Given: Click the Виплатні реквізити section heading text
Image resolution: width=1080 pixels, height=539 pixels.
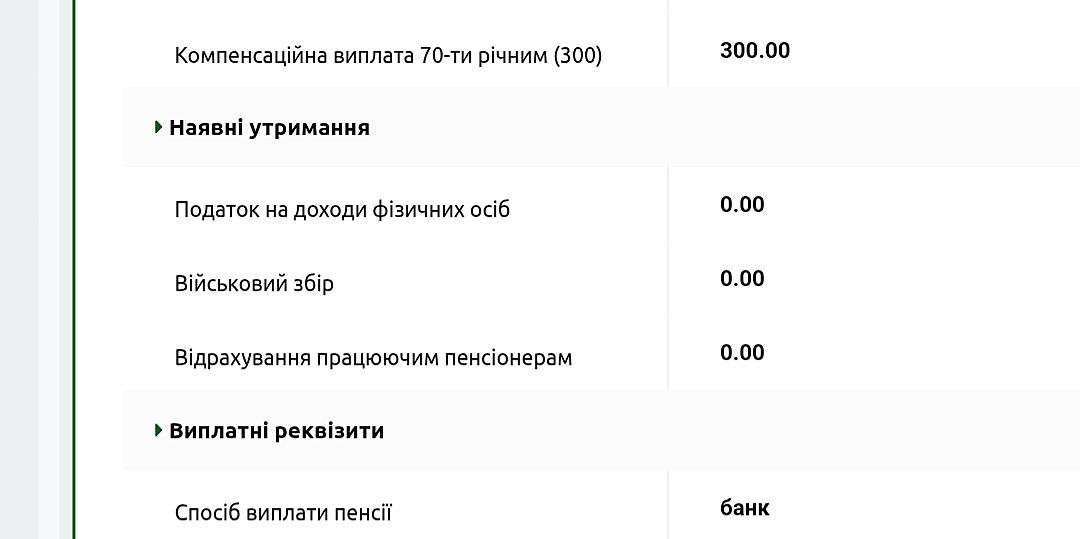Looking at the screenshot, I should click(x=276, y=431).
